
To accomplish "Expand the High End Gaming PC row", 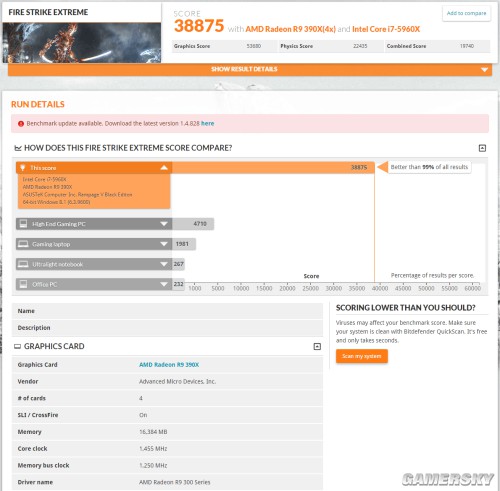I will (164, 224).
